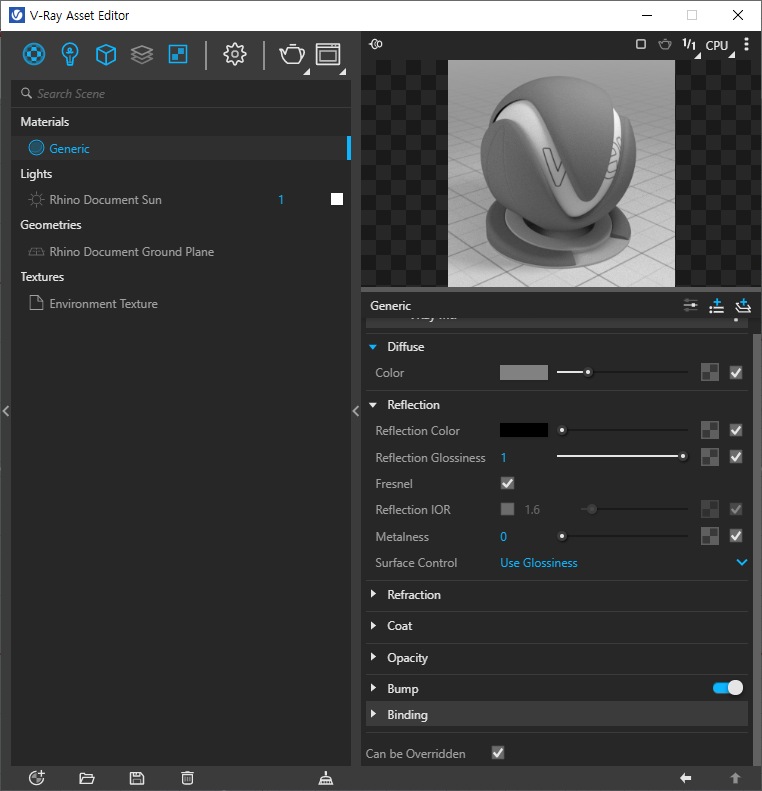The image size is (762, 791).
Task: Uncheck Can be Overridden checkbox
Action: (498, 753)
